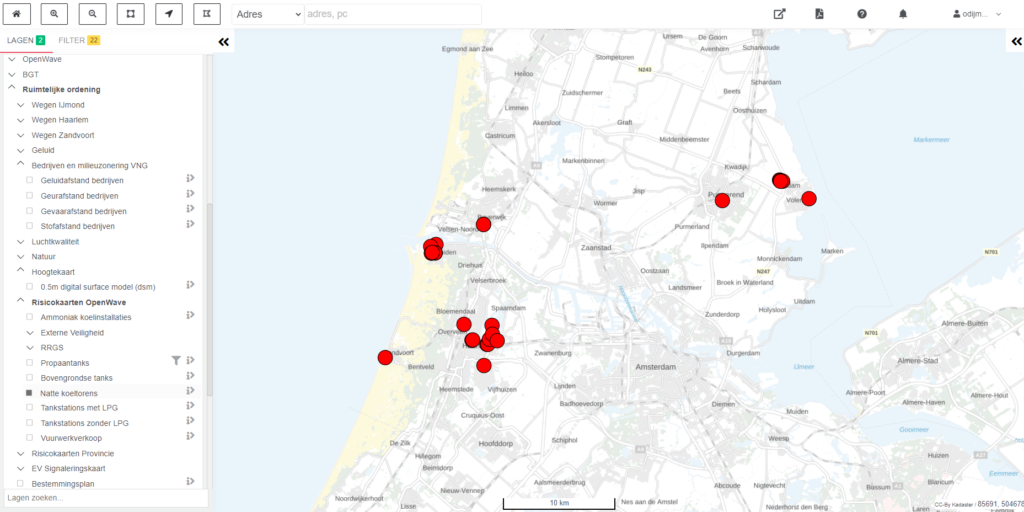Expand the OpenWave layer group

(x=11, y=59)
